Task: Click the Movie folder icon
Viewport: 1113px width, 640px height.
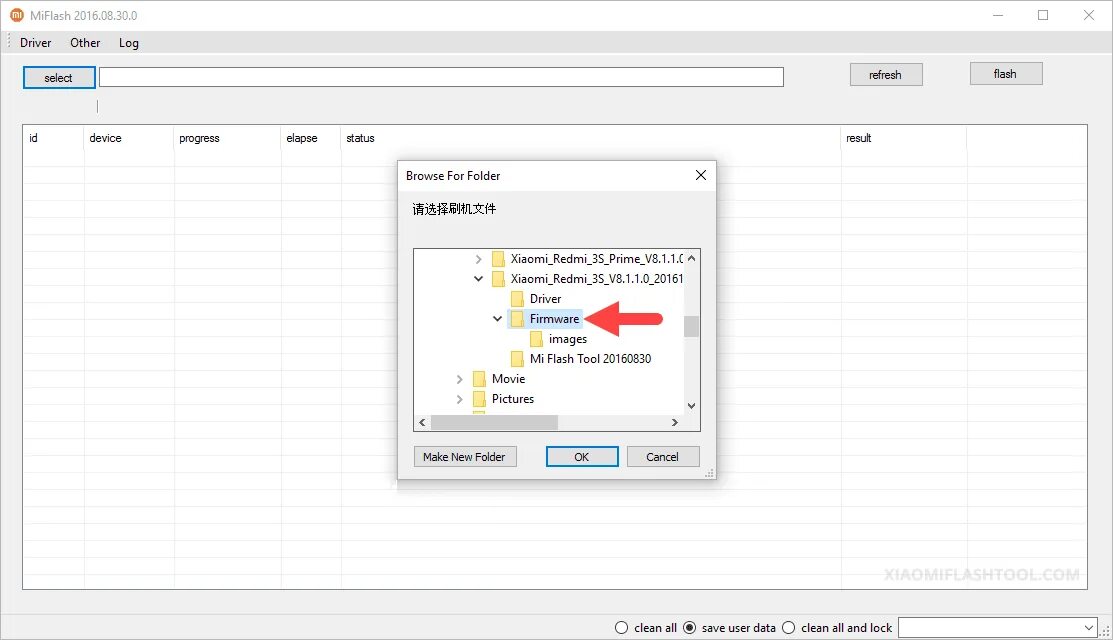Action: pyautogui.click(x=479, y=379)
